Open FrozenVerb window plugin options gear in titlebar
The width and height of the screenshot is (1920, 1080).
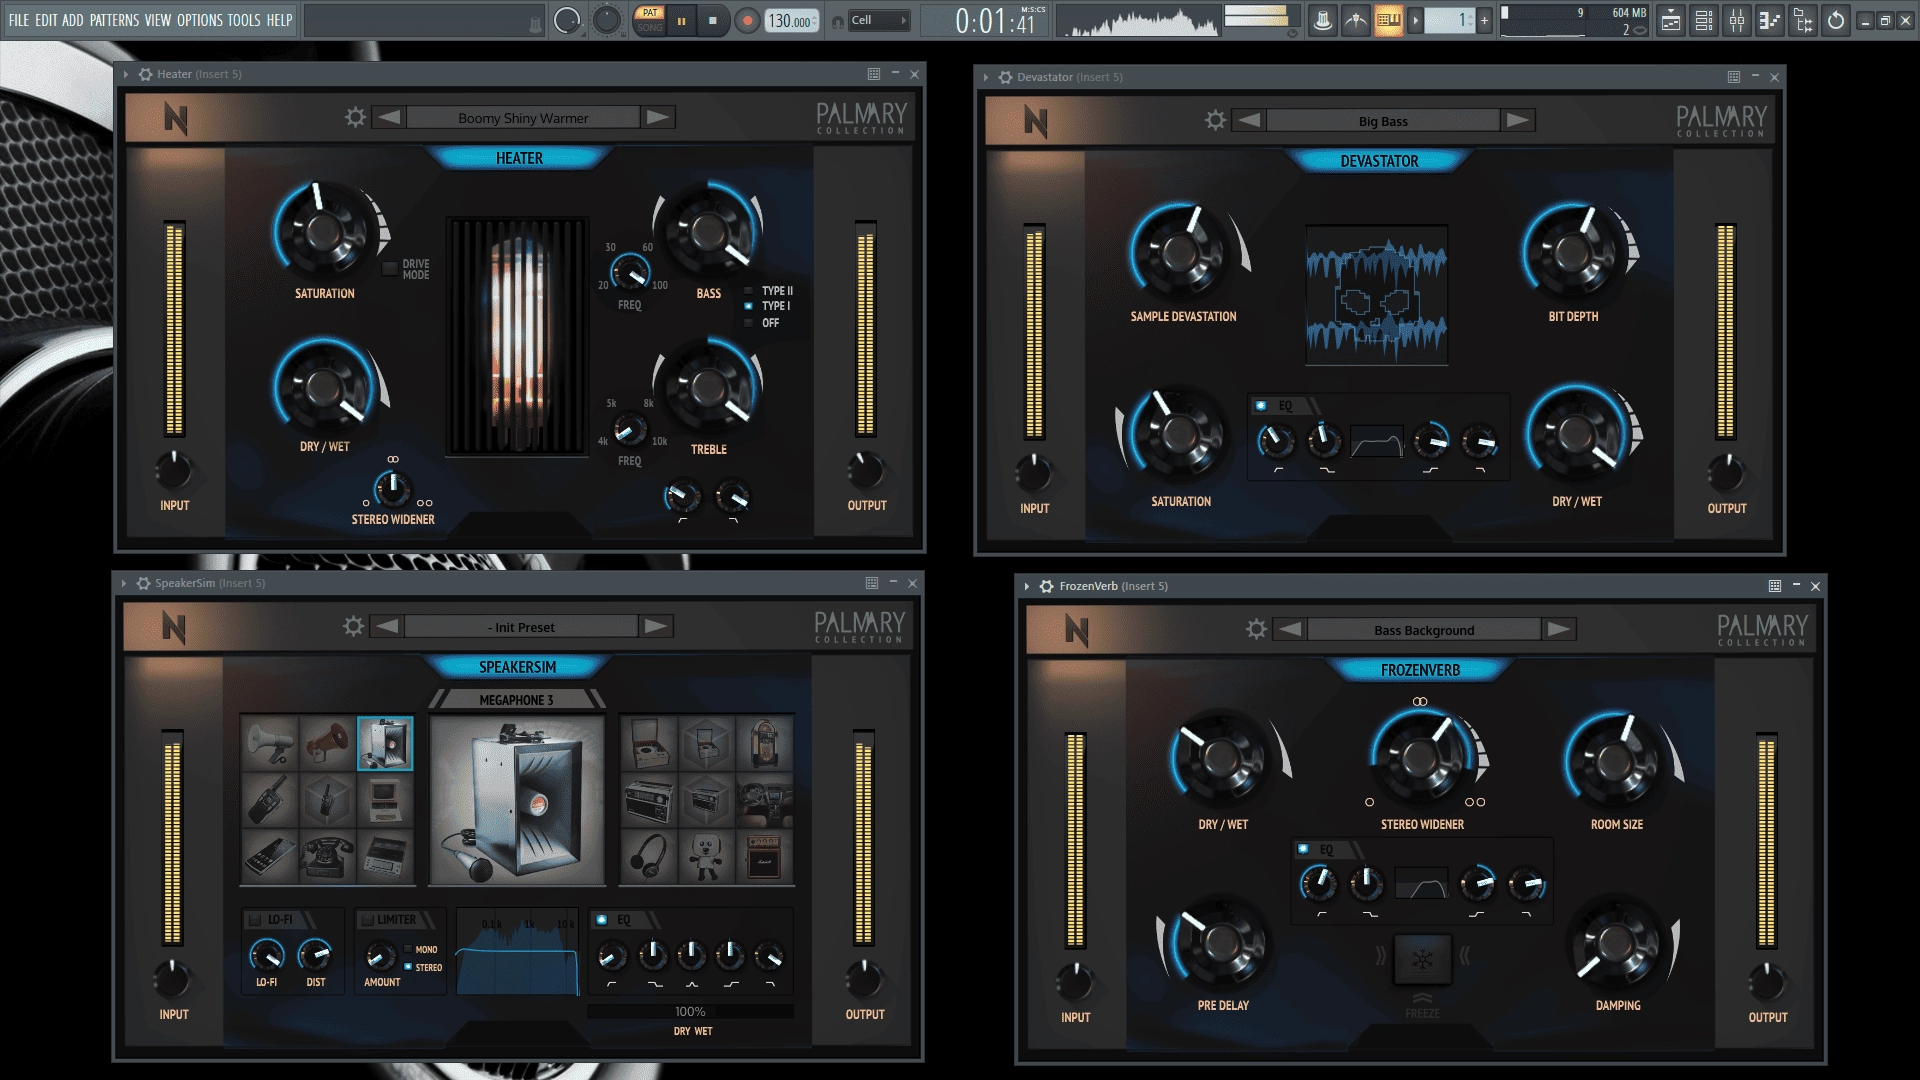[1047, 586]
